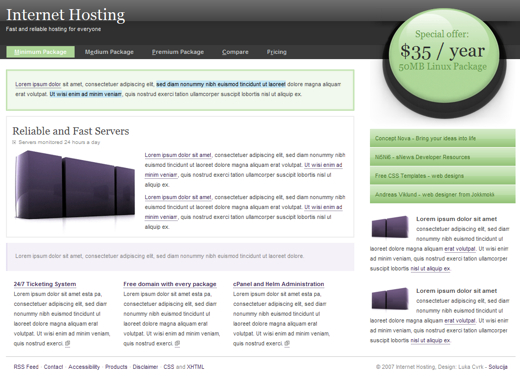Screen dimensions: 520x380
Task: Click the CSS validation footer link
Action: click(x=169, y=367)
